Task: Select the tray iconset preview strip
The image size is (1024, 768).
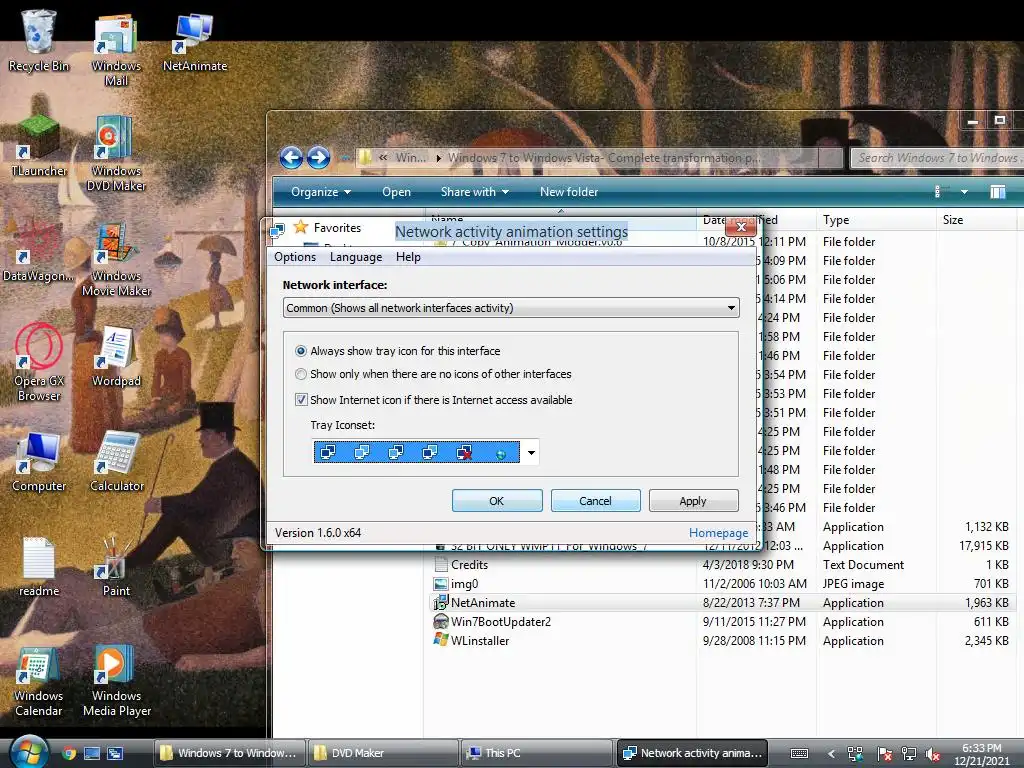Action: point(417,452)
